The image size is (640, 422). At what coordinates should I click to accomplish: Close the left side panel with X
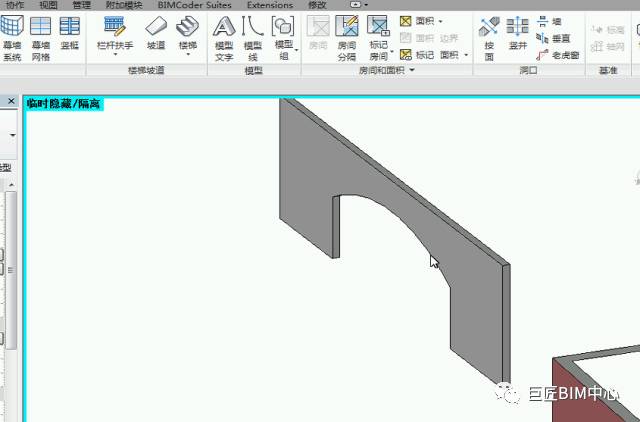click(11, 101)
